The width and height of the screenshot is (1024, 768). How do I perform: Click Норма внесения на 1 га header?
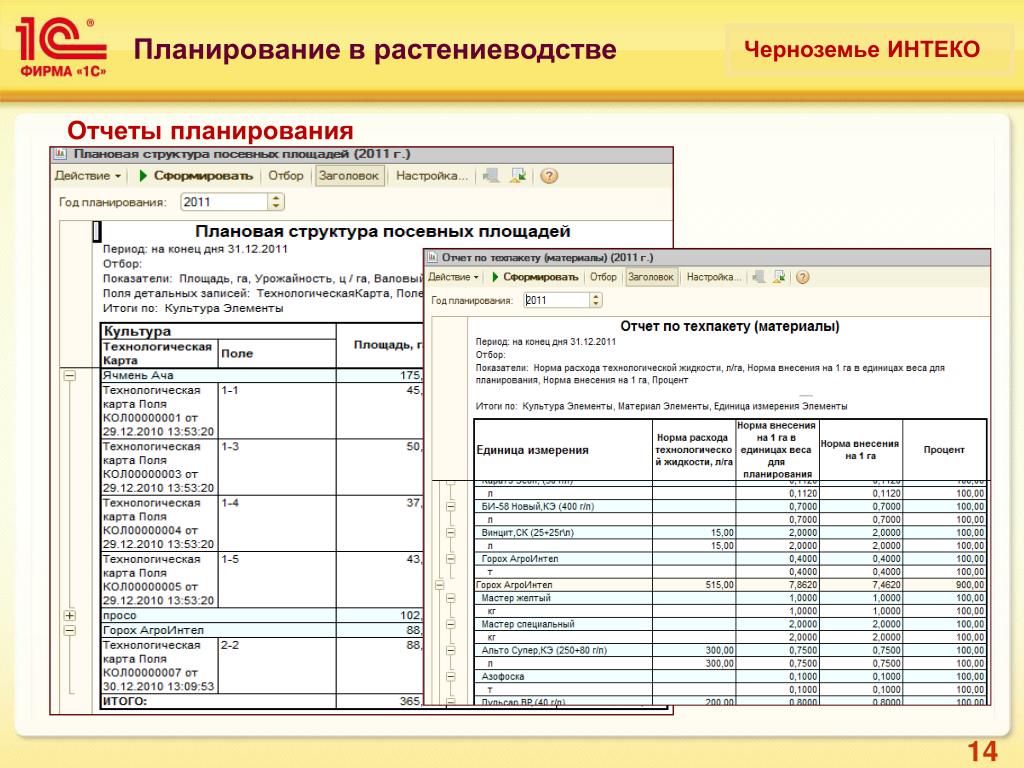click(x=861, y=450)
